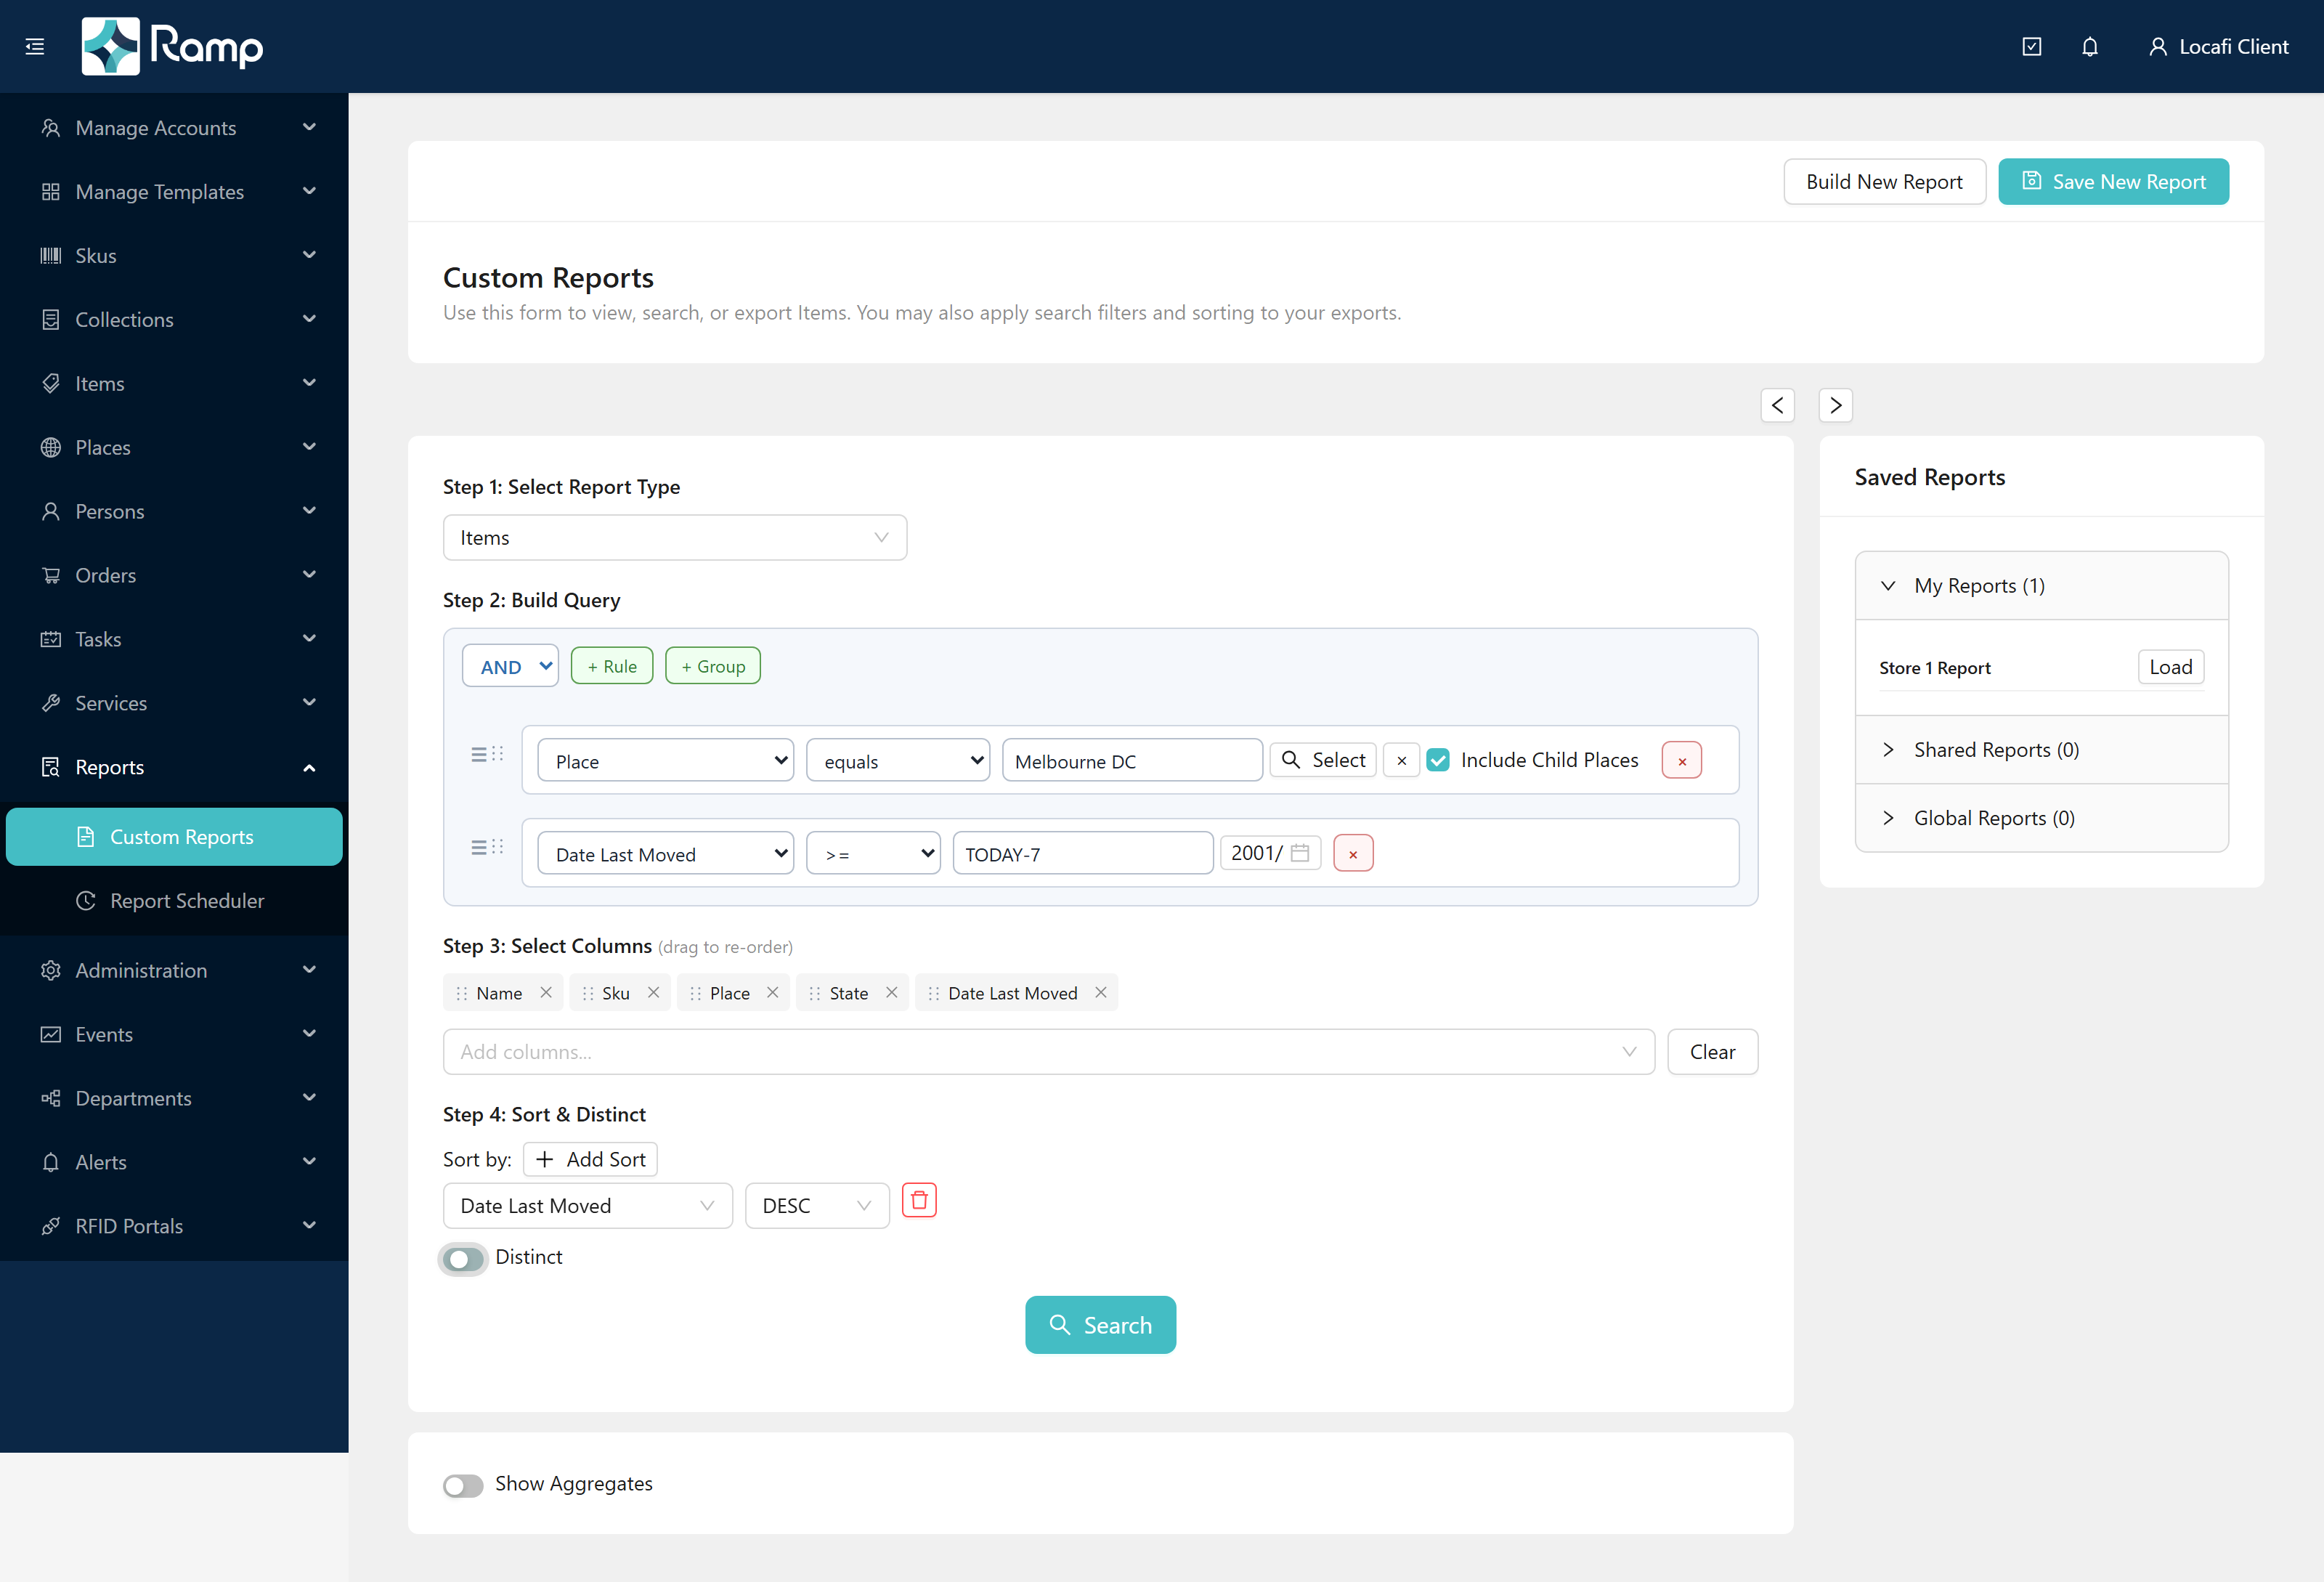Grab the drag handle on the State chip
2324x1582 pixels.
[814, 993]
